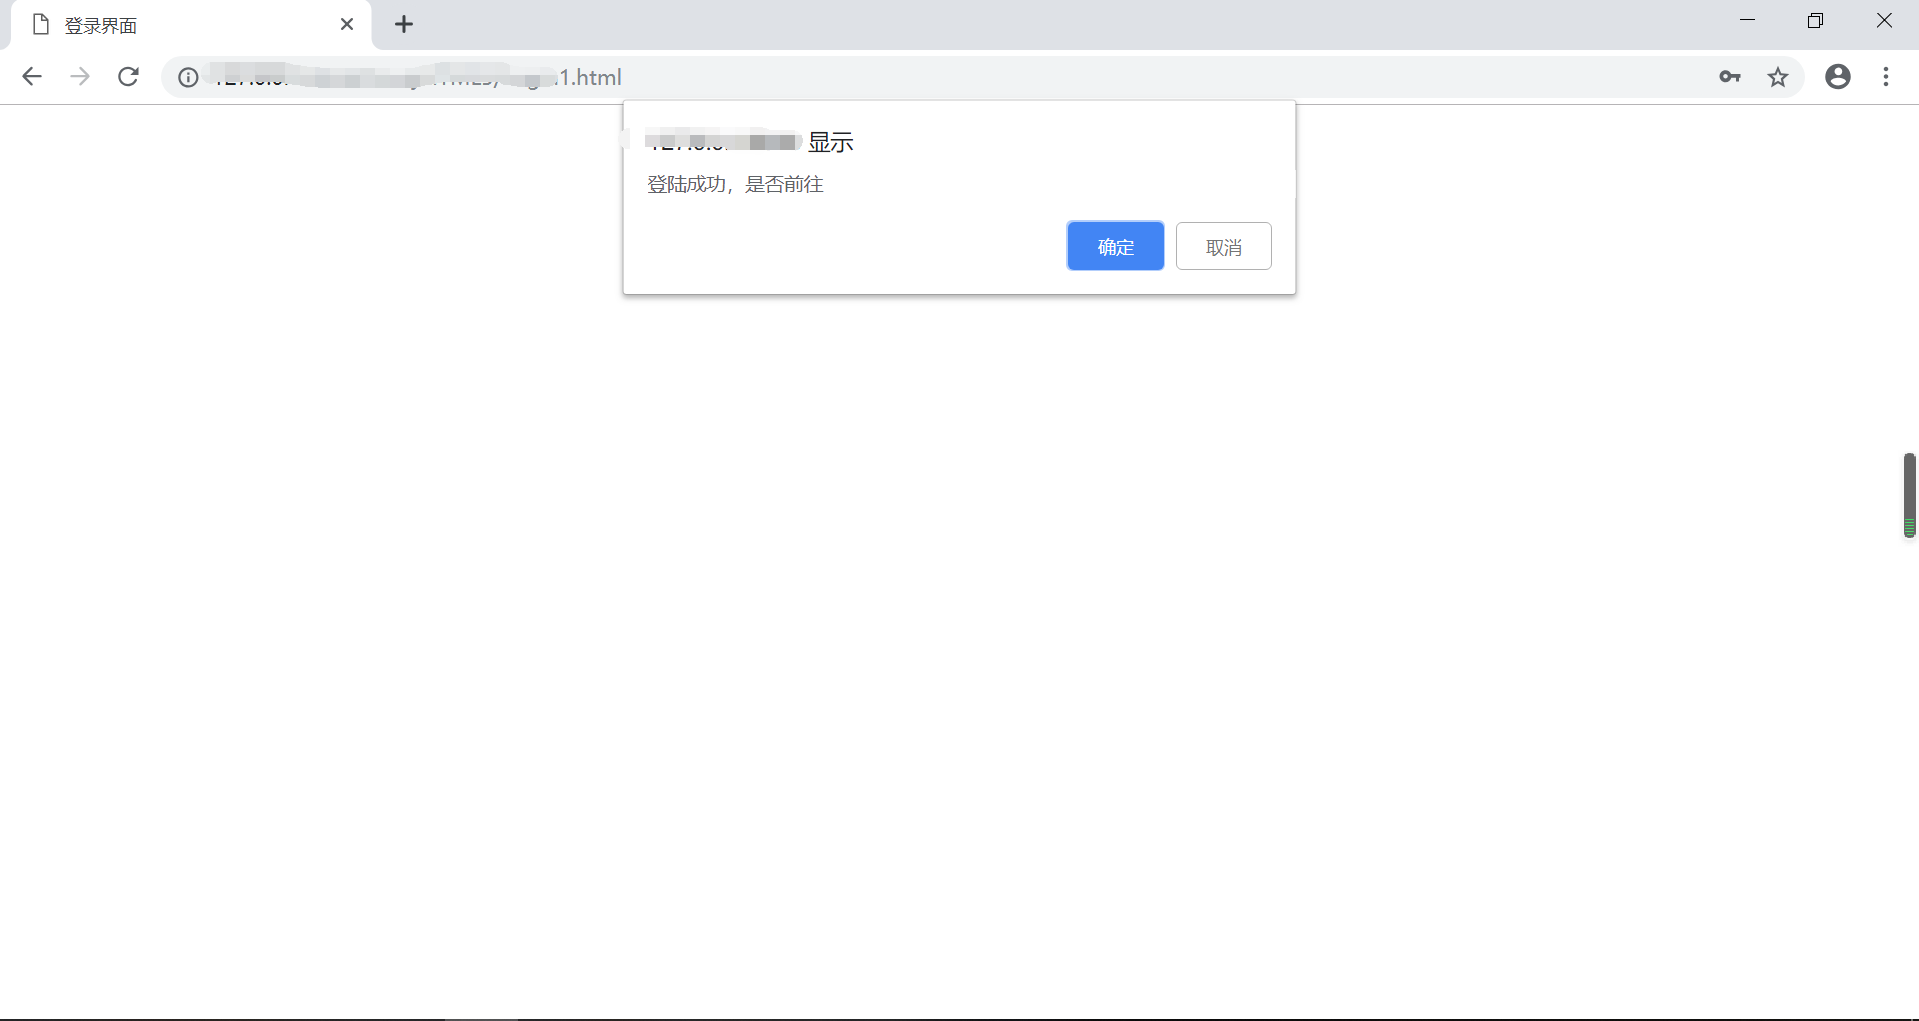
Task: Click the back navigation arrow
Action: [32, 76]
